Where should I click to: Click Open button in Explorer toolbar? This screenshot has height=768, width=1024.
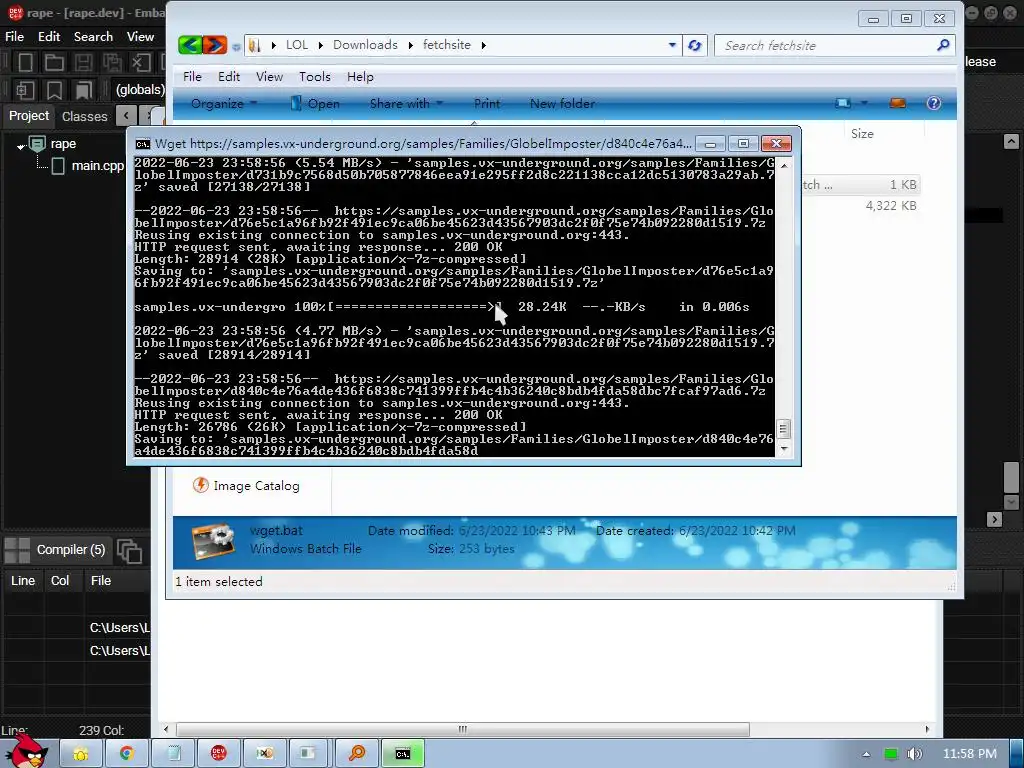point(315,103)
